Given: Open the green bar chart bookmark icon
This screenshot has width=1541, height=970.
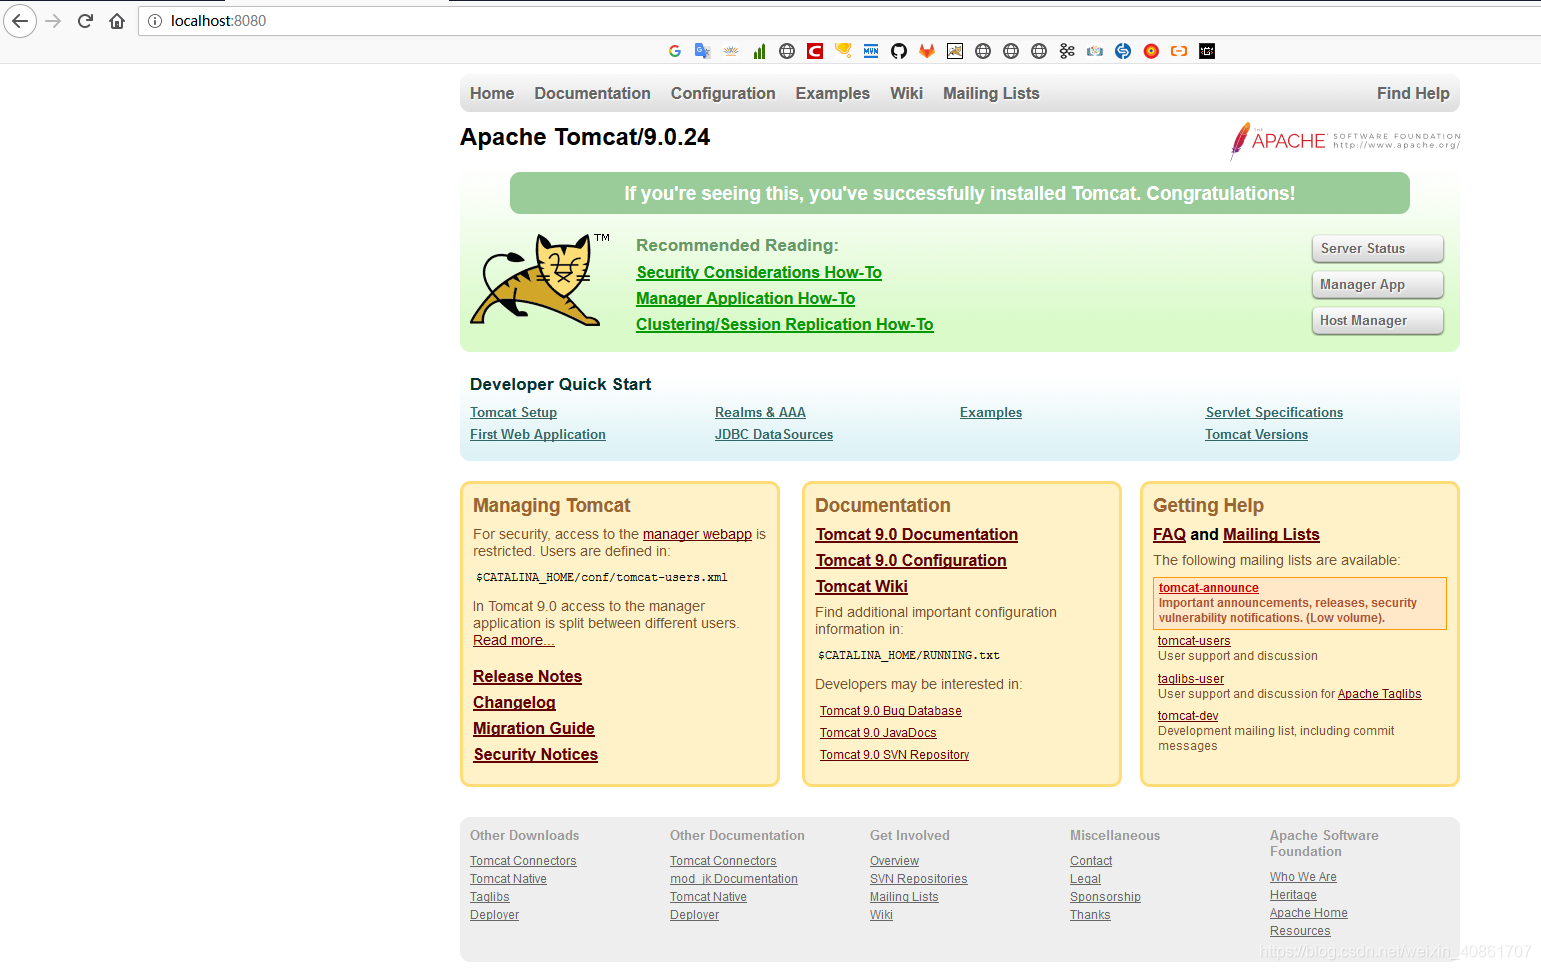Looking at the screenshot, I should point(759,51).
